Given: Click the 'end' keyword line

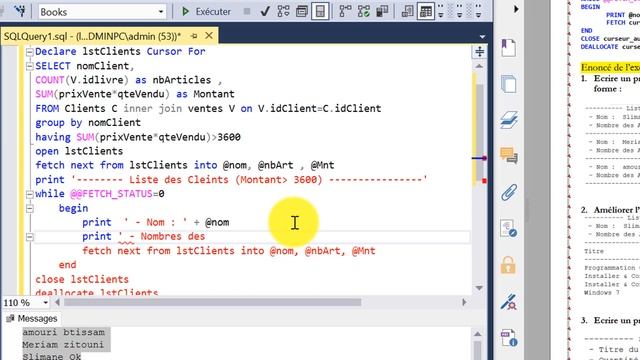Looking at the screenshot, I should point(67,265).
